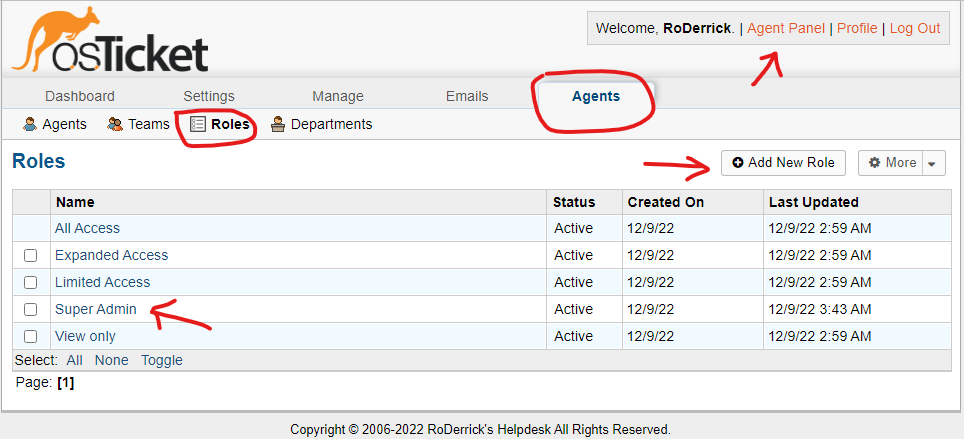Tick the View only checkbox
Viewport: 964px width, 439px height.
tap(30, 336)
